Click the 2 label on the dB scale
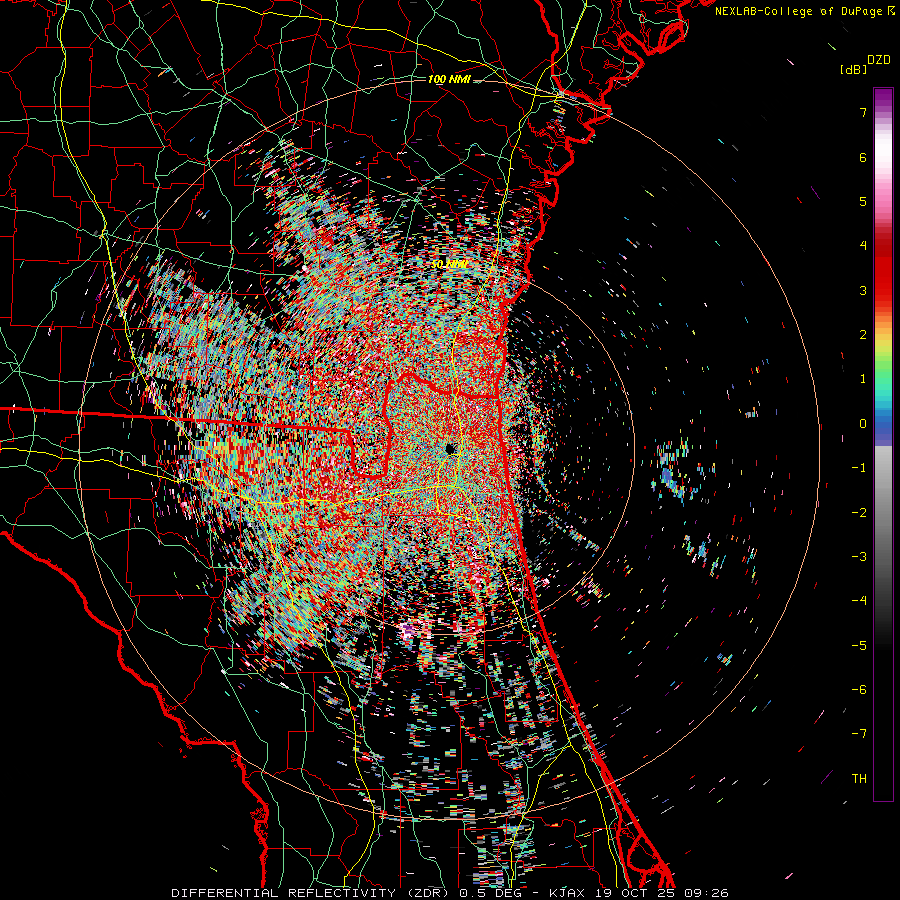The height and width of the screenshot is (900, 900). (x=863, y=335)
